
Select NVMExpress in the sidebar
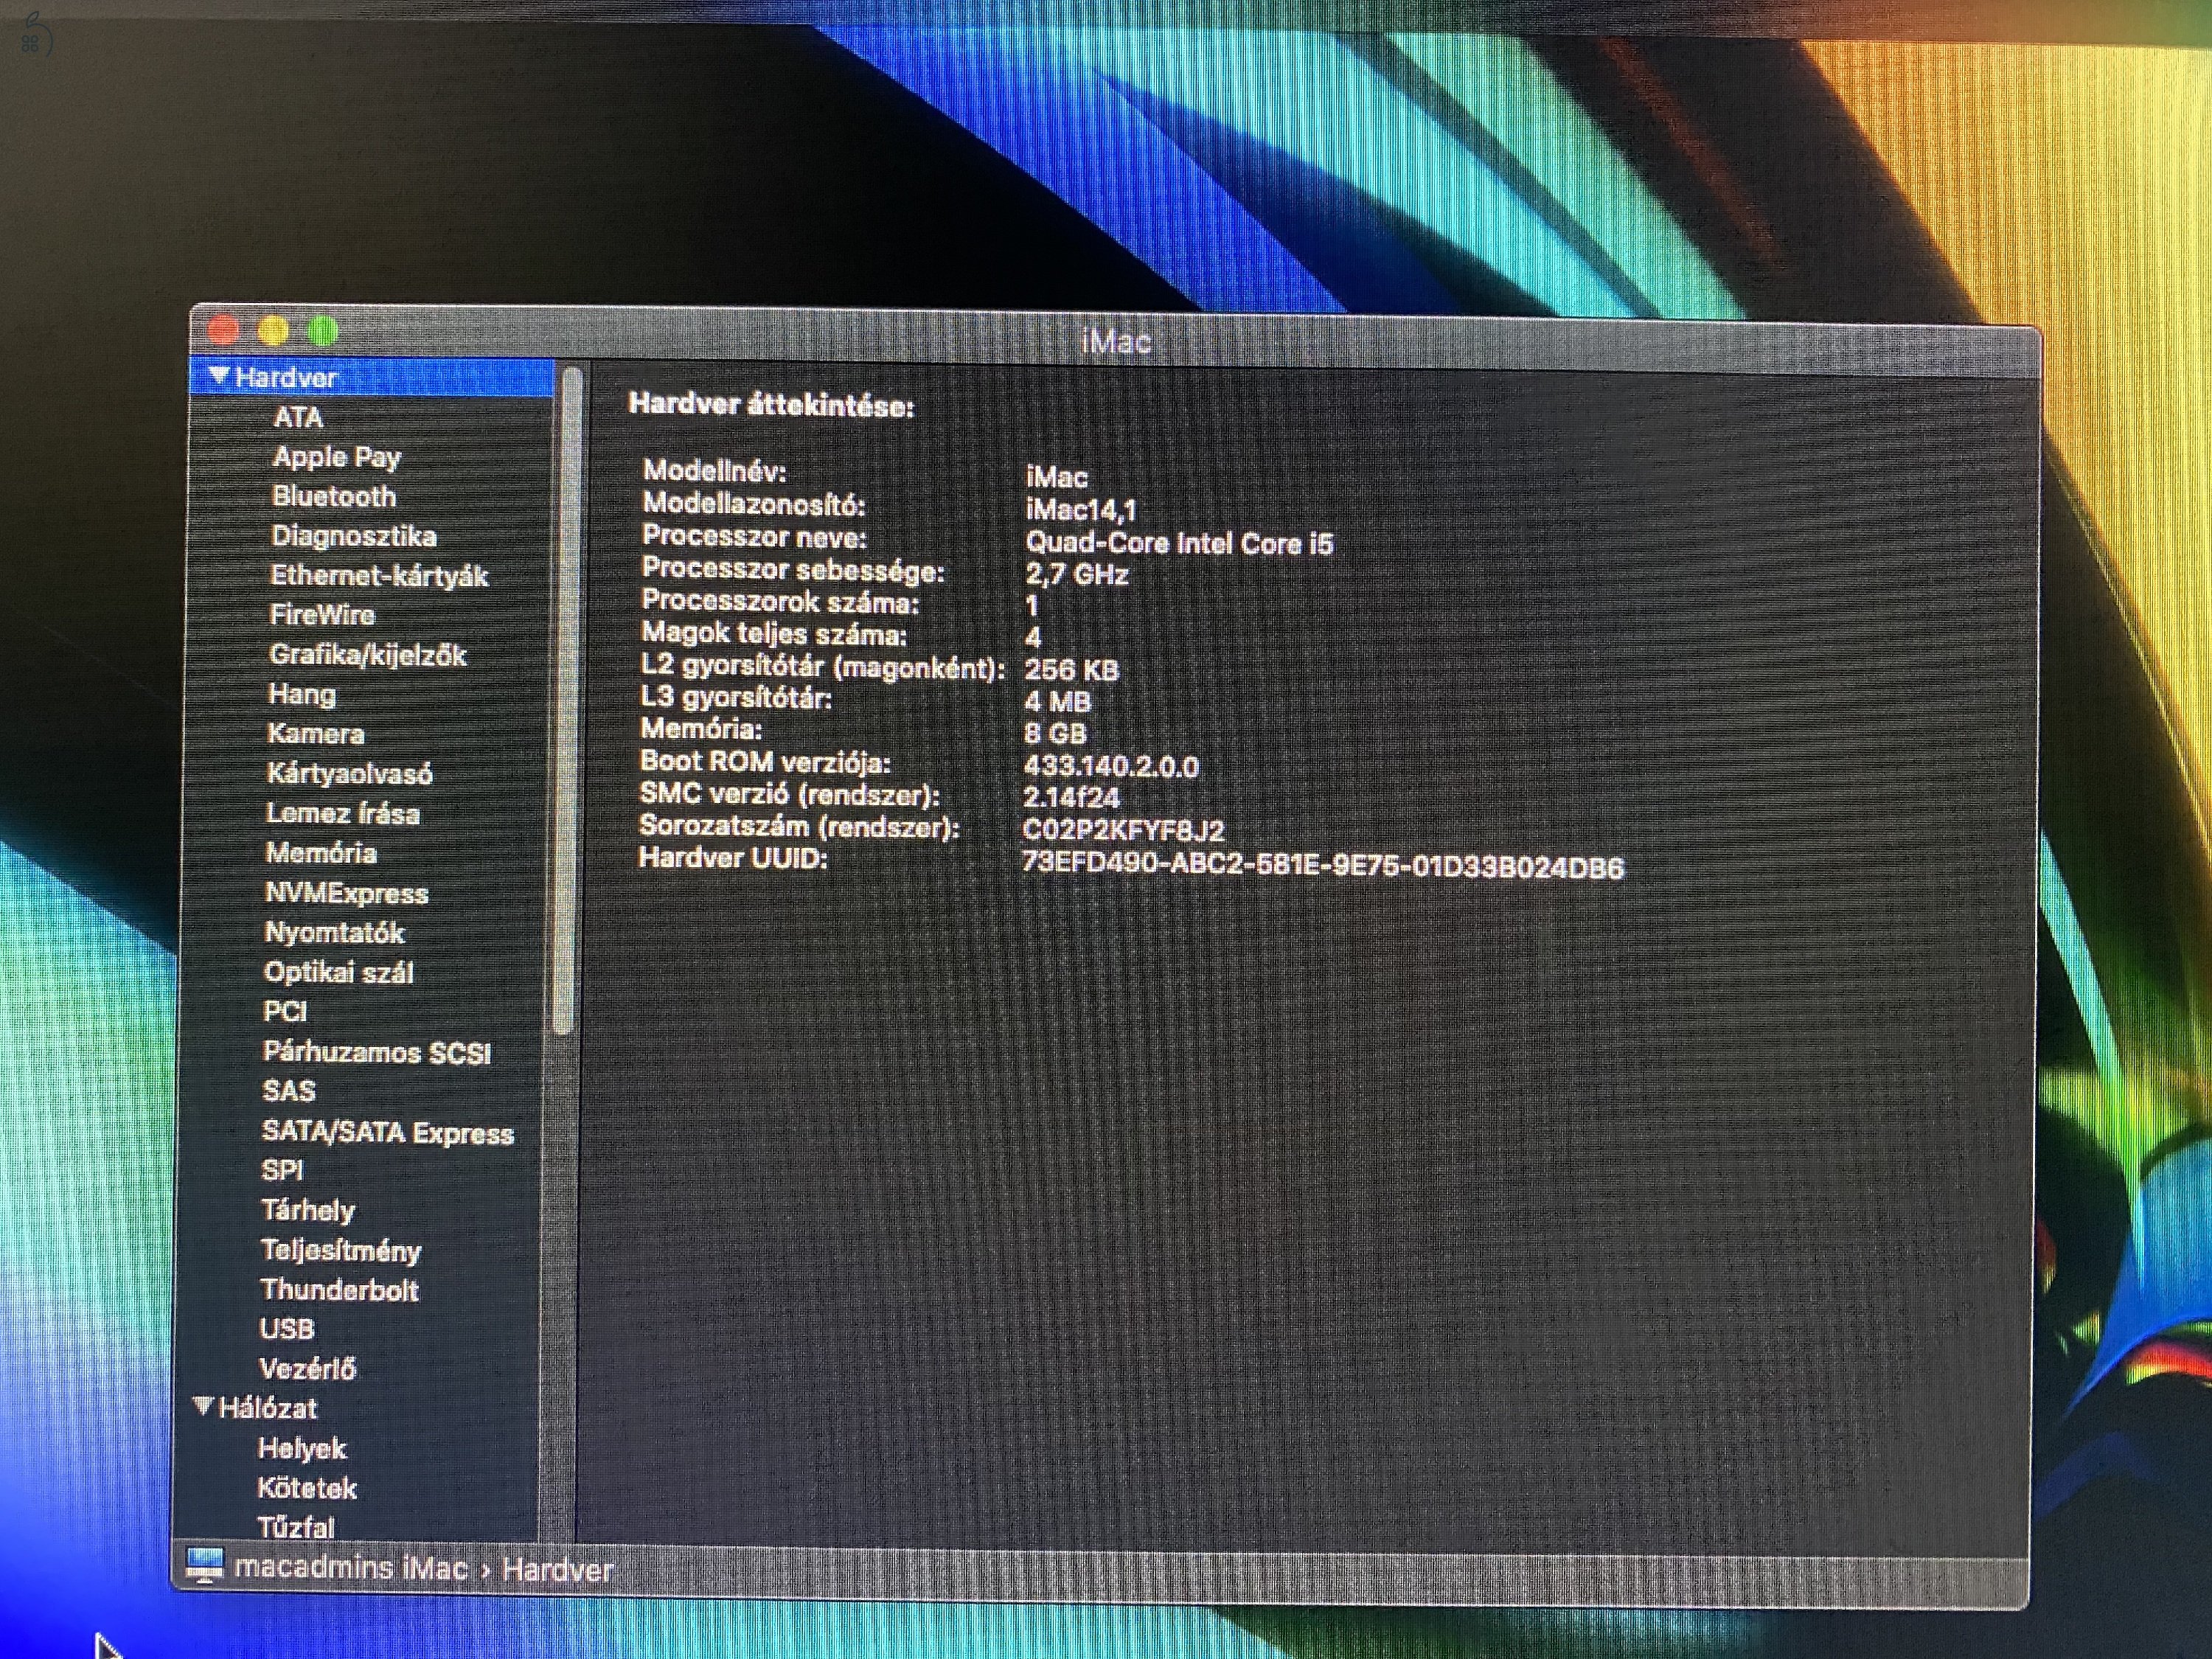347,892
